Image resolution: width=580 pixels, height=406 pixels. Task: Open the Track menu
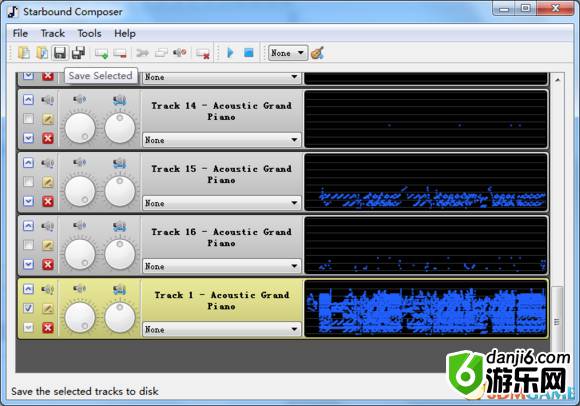(x=53, y=33)
